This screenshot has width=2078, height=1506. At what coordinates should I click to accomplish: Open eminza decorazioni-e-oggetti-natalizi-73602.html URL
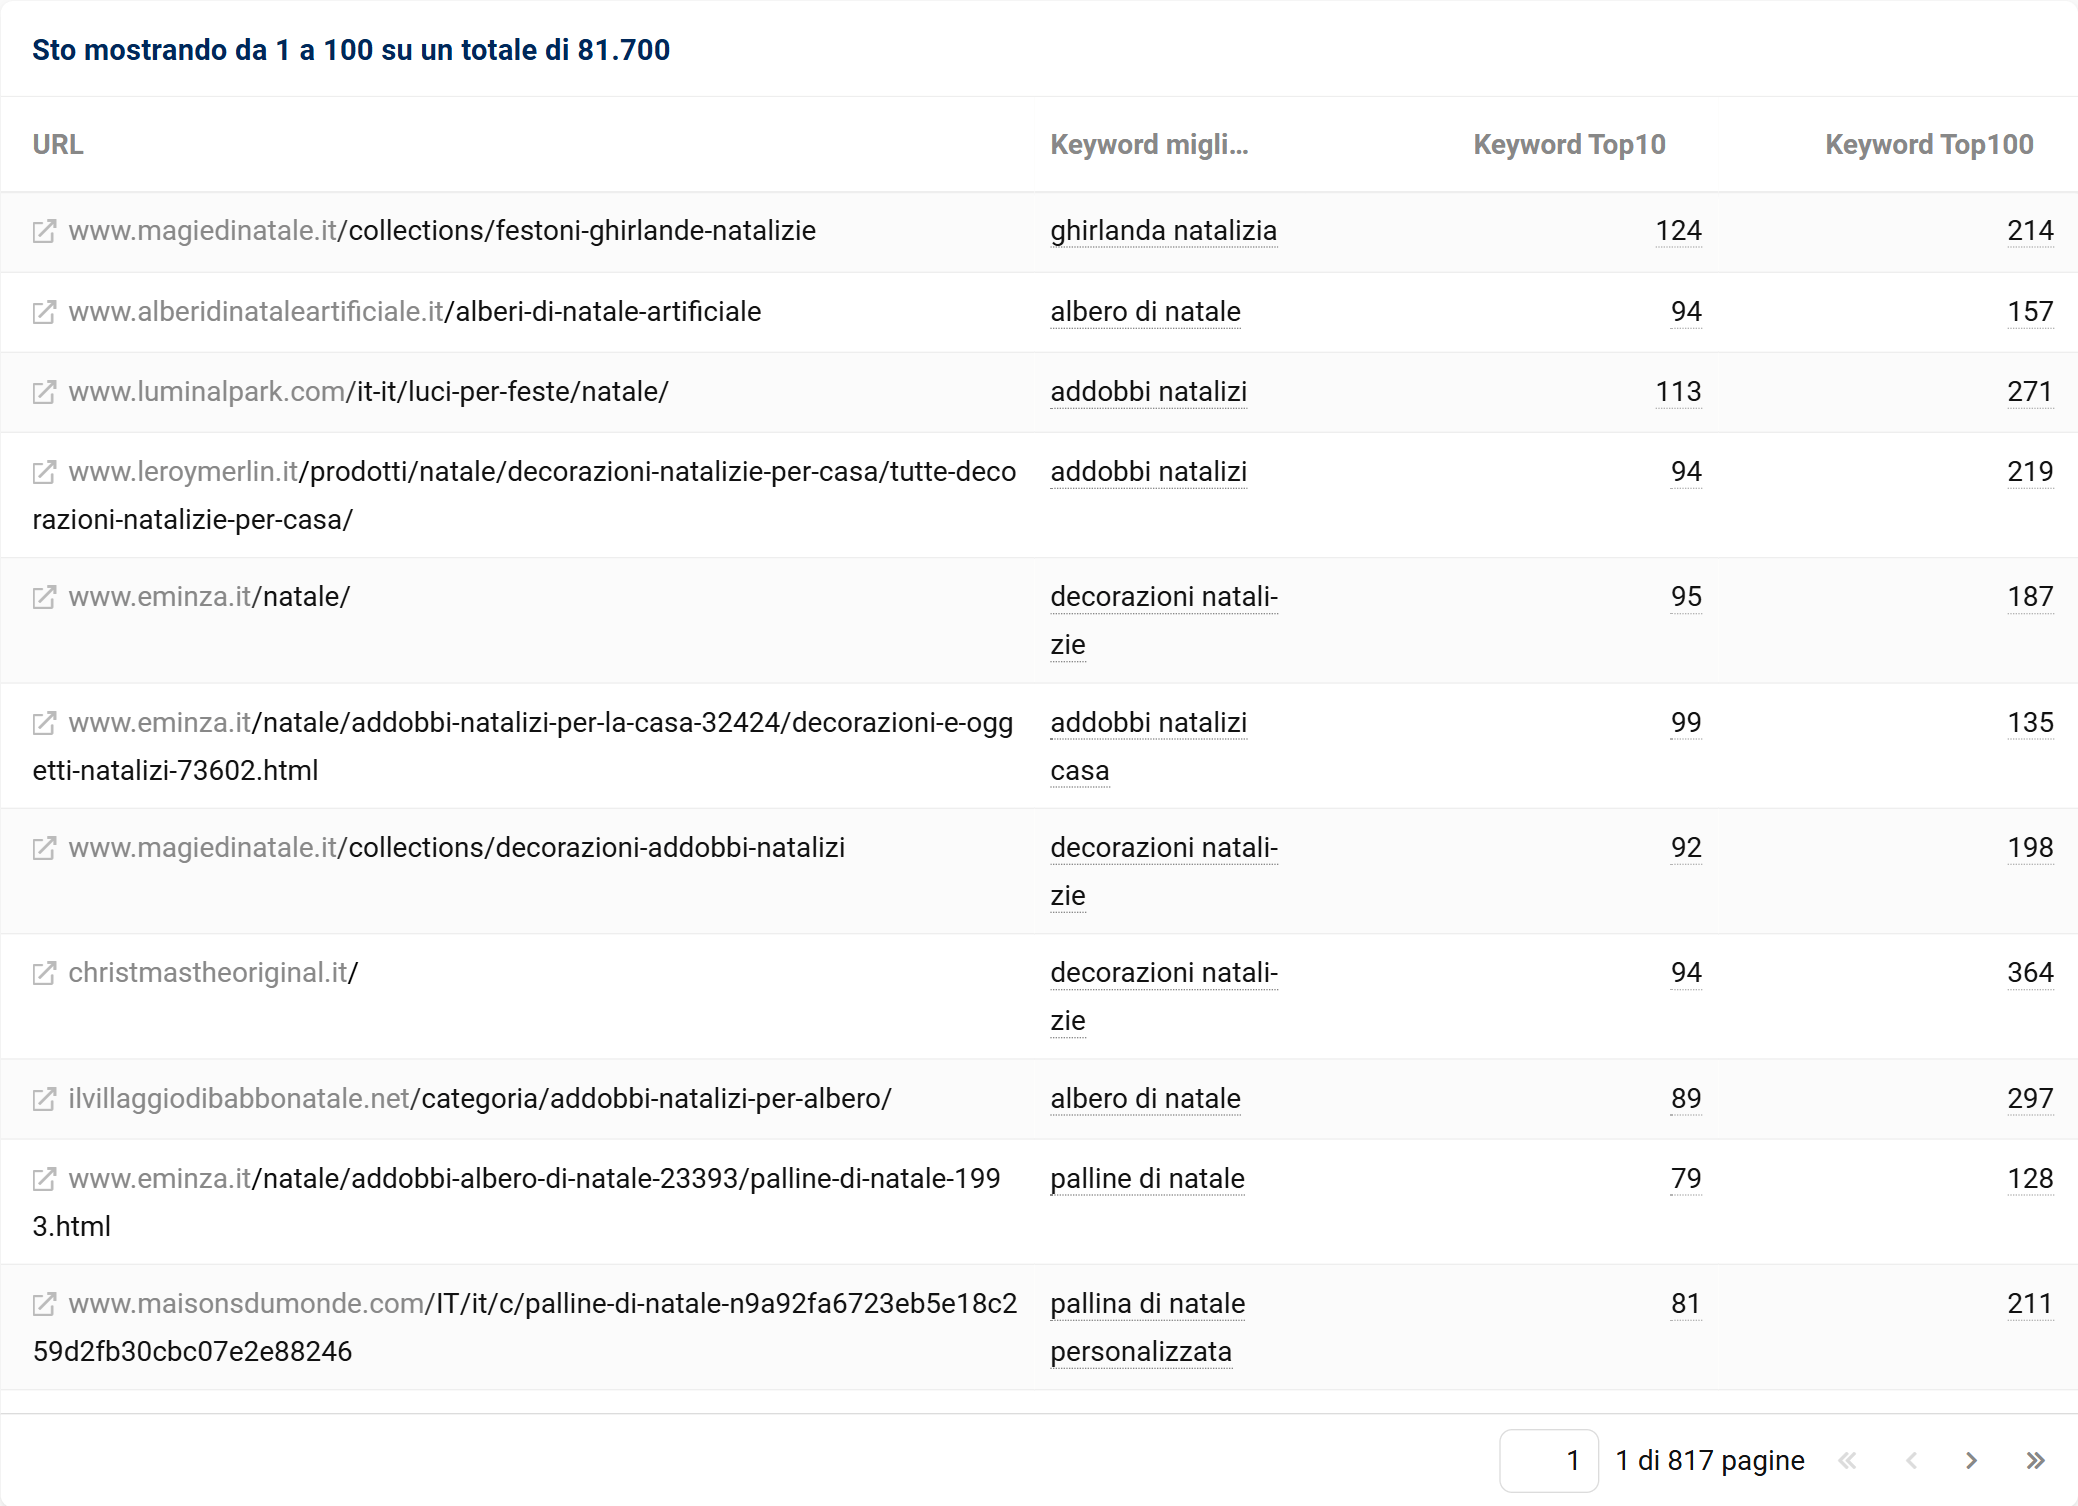pyautogui.click(x=523, y=747)
